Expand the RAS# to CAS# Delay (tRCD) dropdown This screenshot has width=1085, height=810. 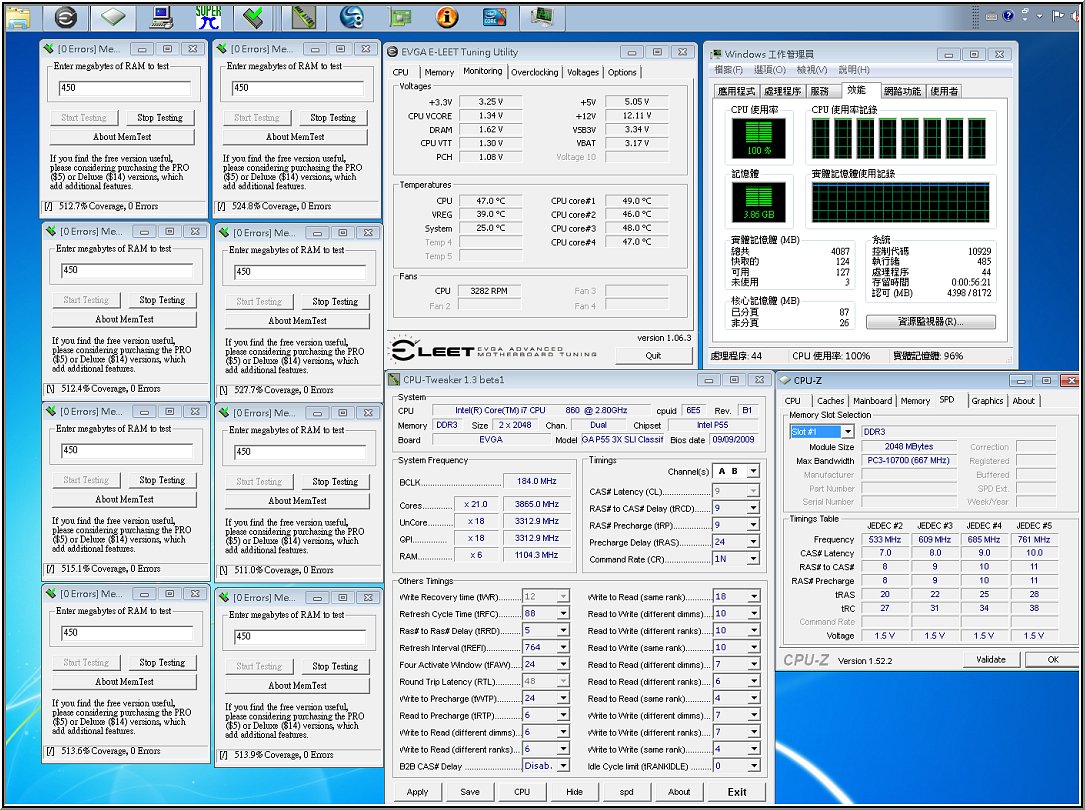(754, 508)
